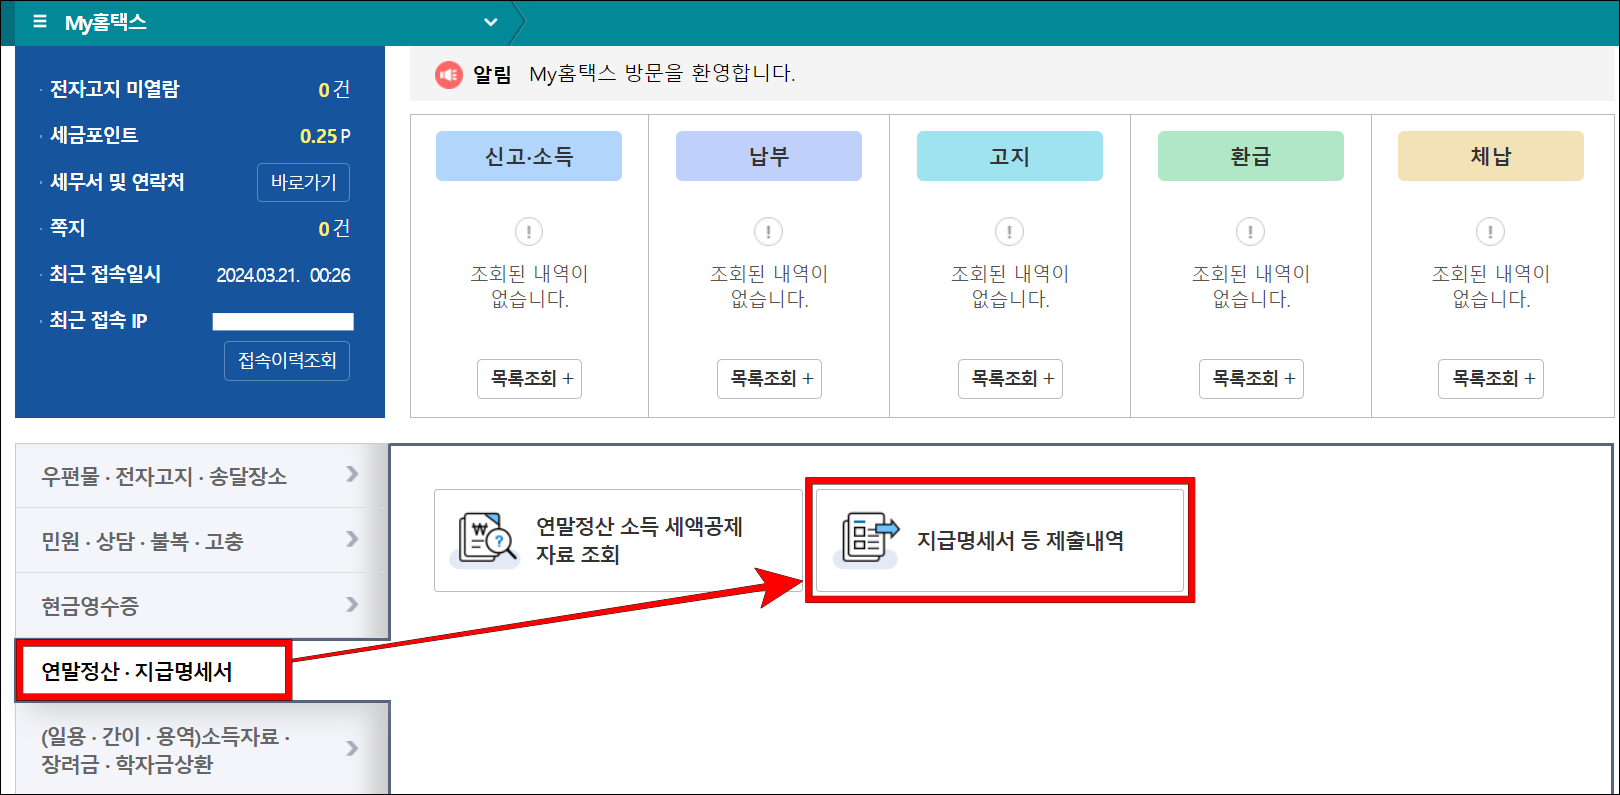Open 민원·상담·불복·고충 menu

(202, 541)
